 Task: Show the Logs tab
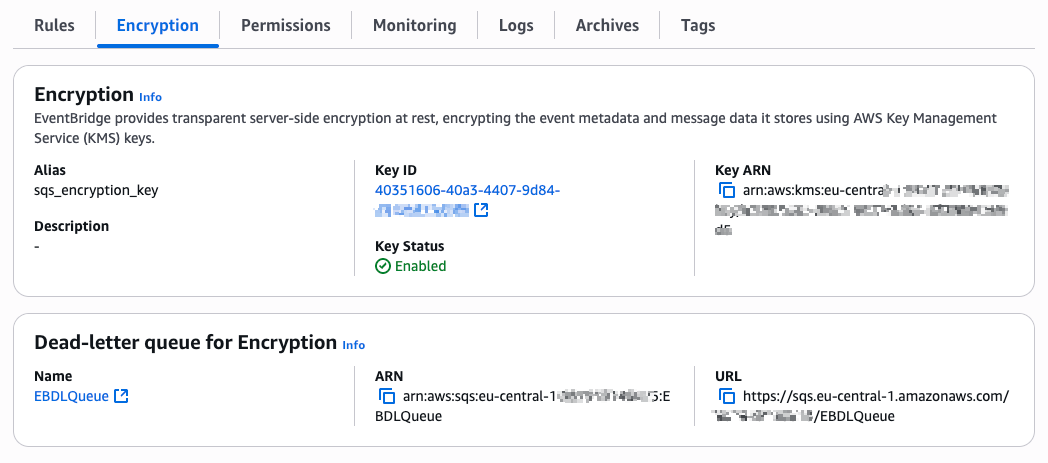pos(516,25)
